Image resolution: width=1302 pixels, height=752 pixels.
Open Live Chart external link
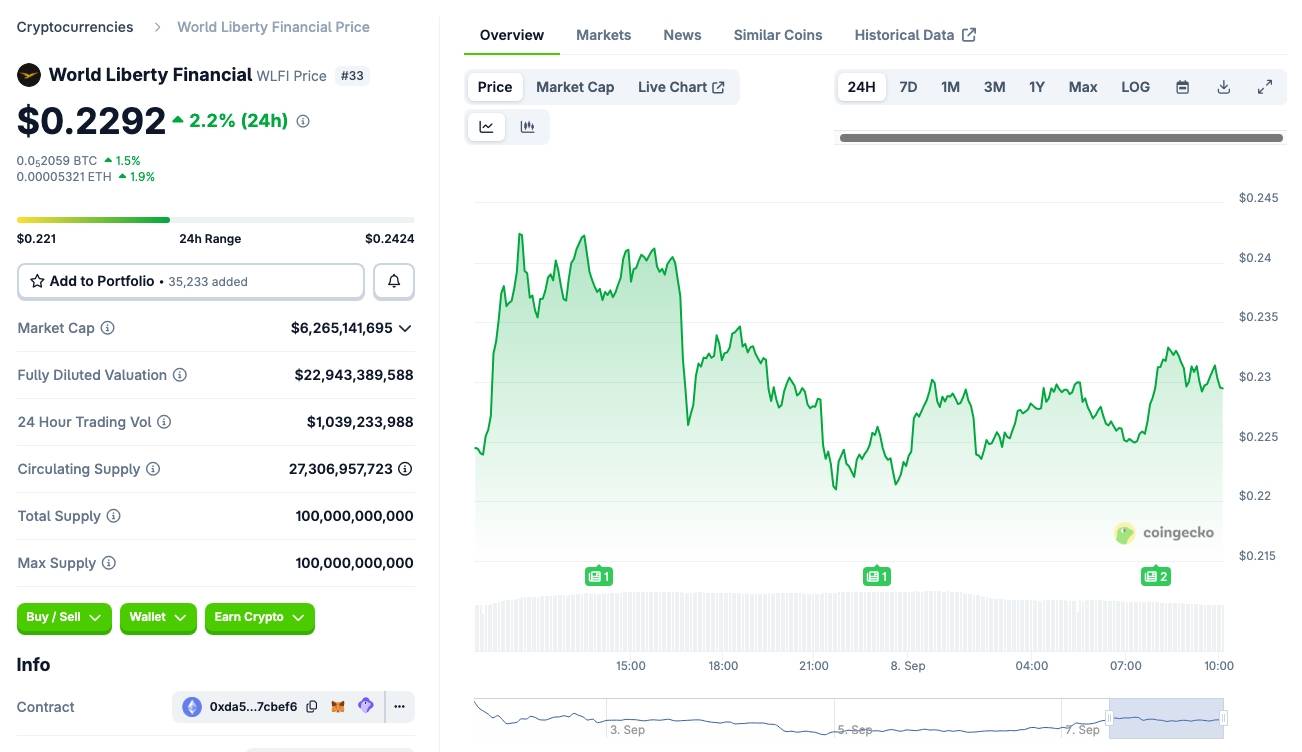(x=681, y=87)
